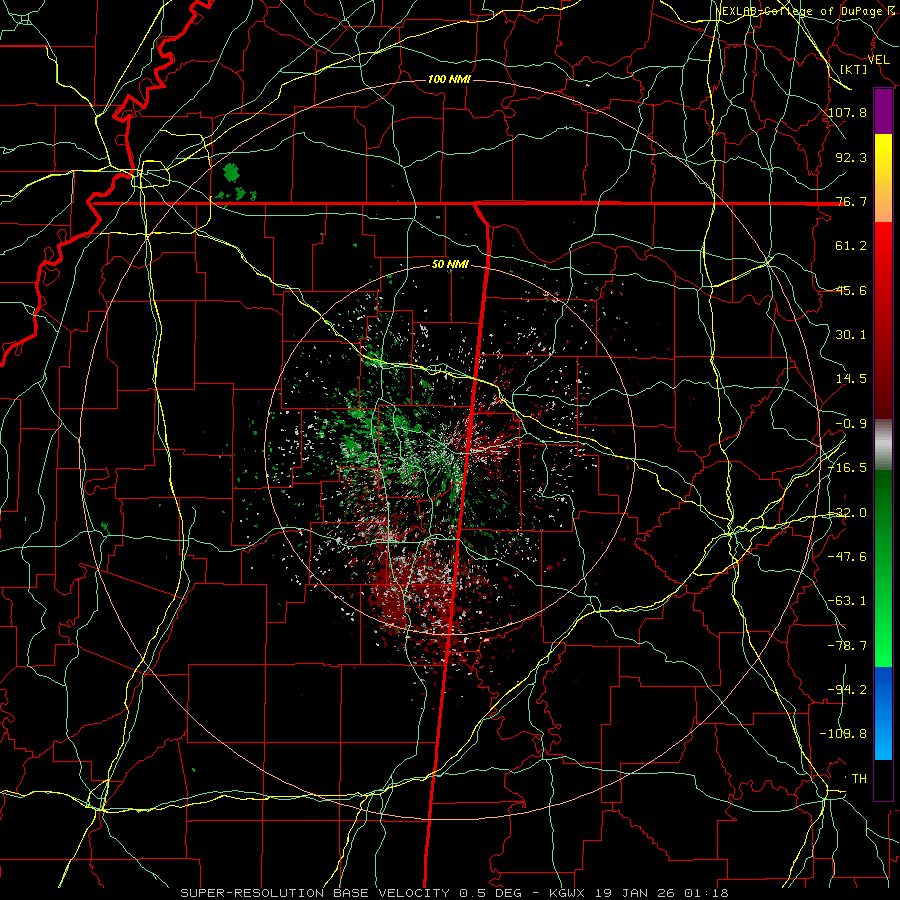Click the -109.8 value on velocity scale
This screenshot has width=900, height=900.
(843, 734)
